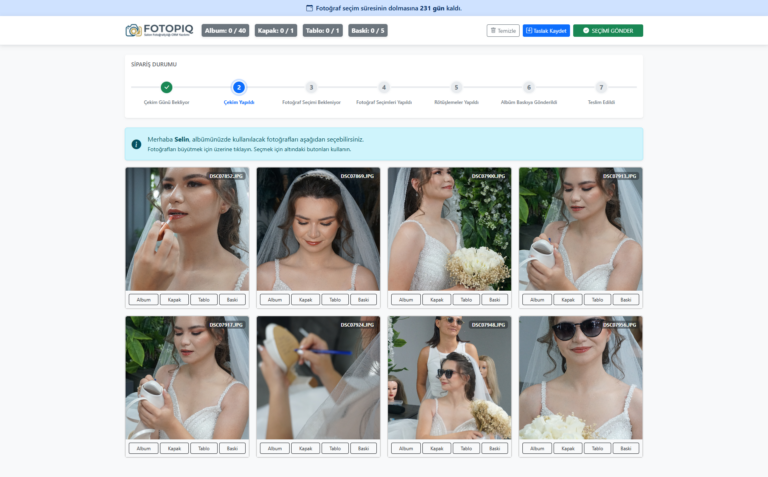
Task: Toggle 'Kapak' for photo DSC07869.JPG
Action: click(x=305, y=299)
